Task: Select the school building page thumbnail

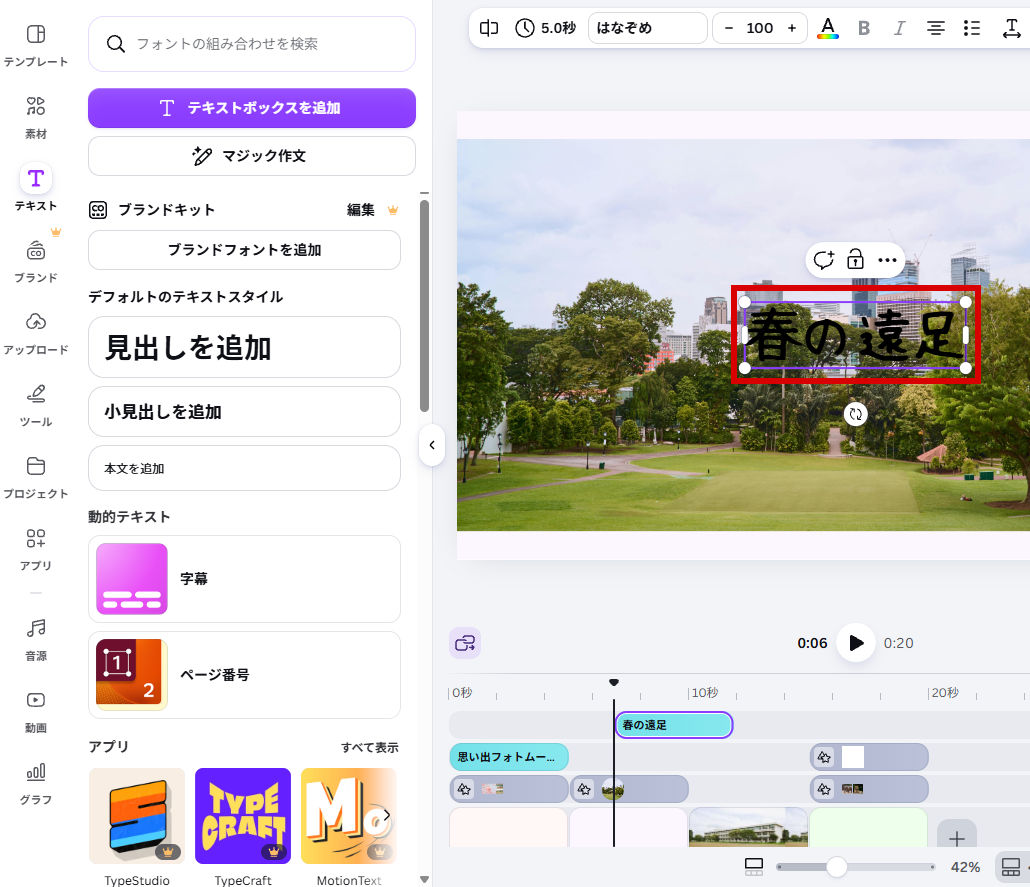Action: (x=748, y=827)
